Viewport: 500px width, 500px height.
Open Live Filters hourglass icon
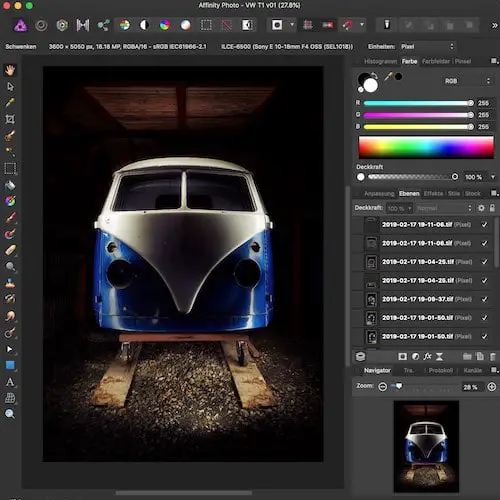point(440,357)
